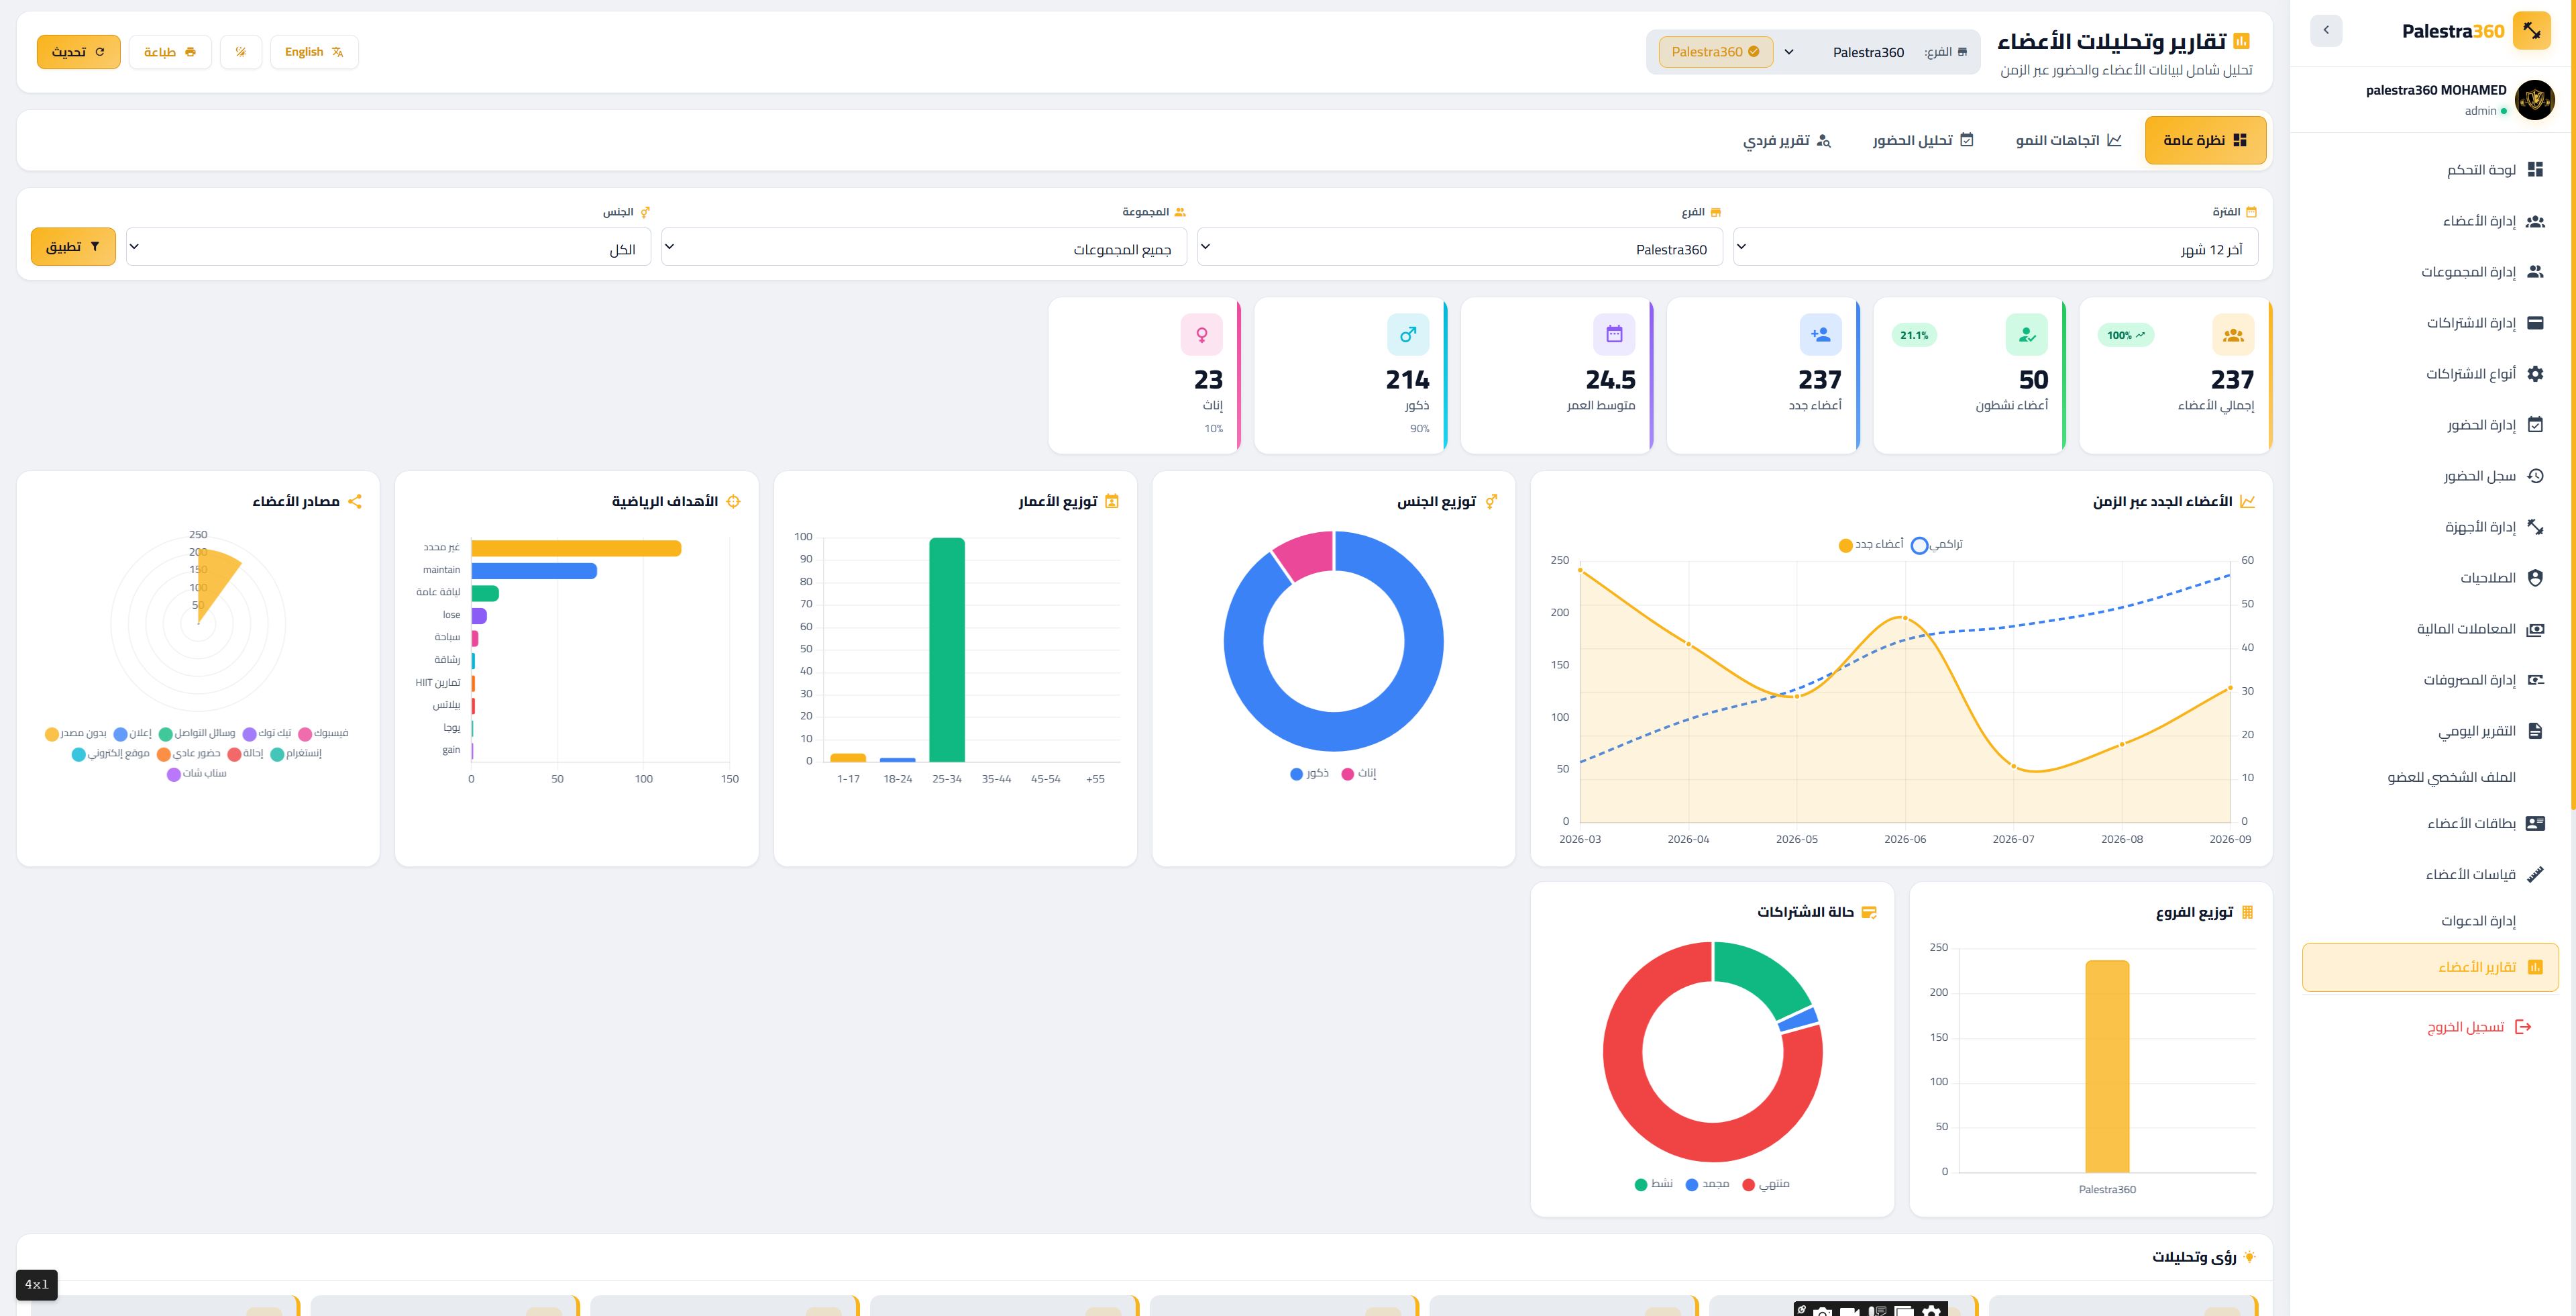The width and height of the screenshot is (2576, 1316).
Task: Click the طباعة print button
Action: click(x=170, y=52)
